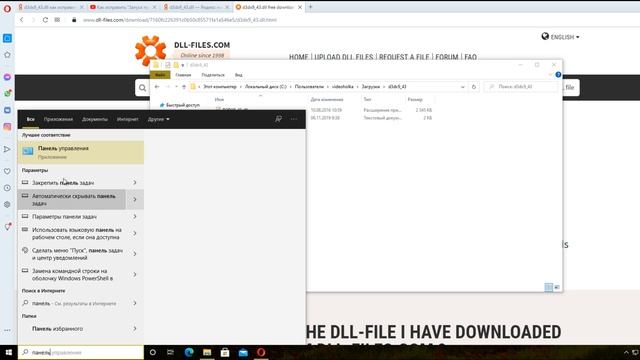Click Explorer search field
Image resolution: width=640 pixels, height=360 pixels.
[521, 87]
